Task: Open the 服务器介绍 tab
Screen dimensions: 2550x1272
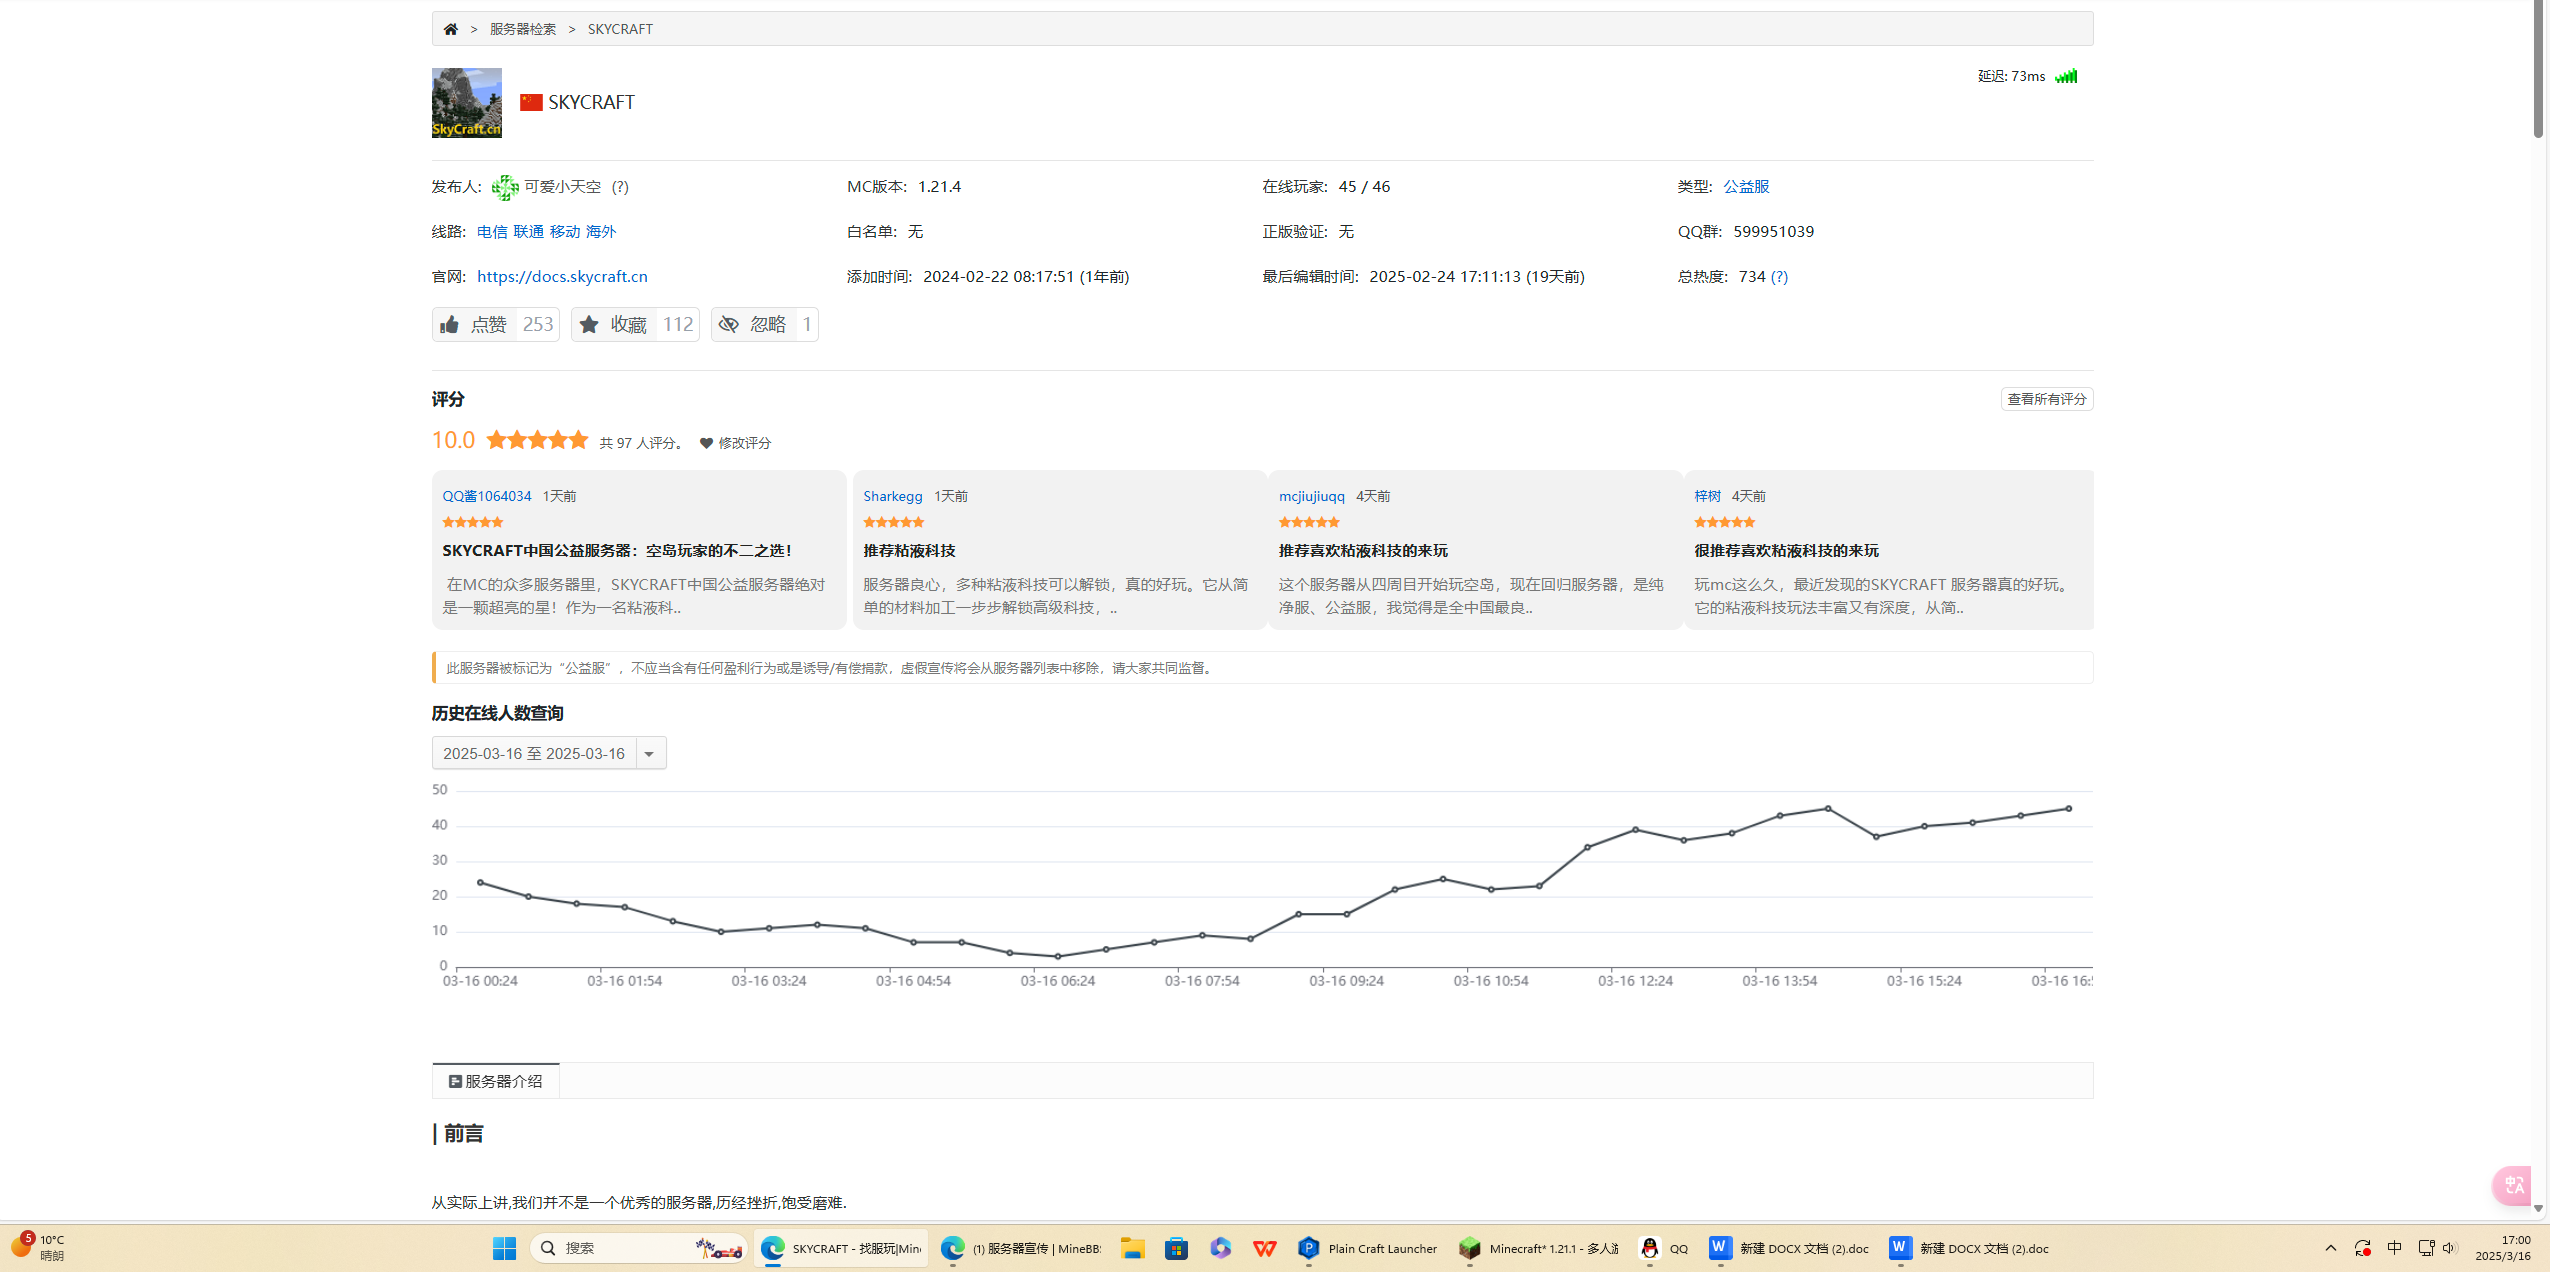Action: pos(496,1081)
